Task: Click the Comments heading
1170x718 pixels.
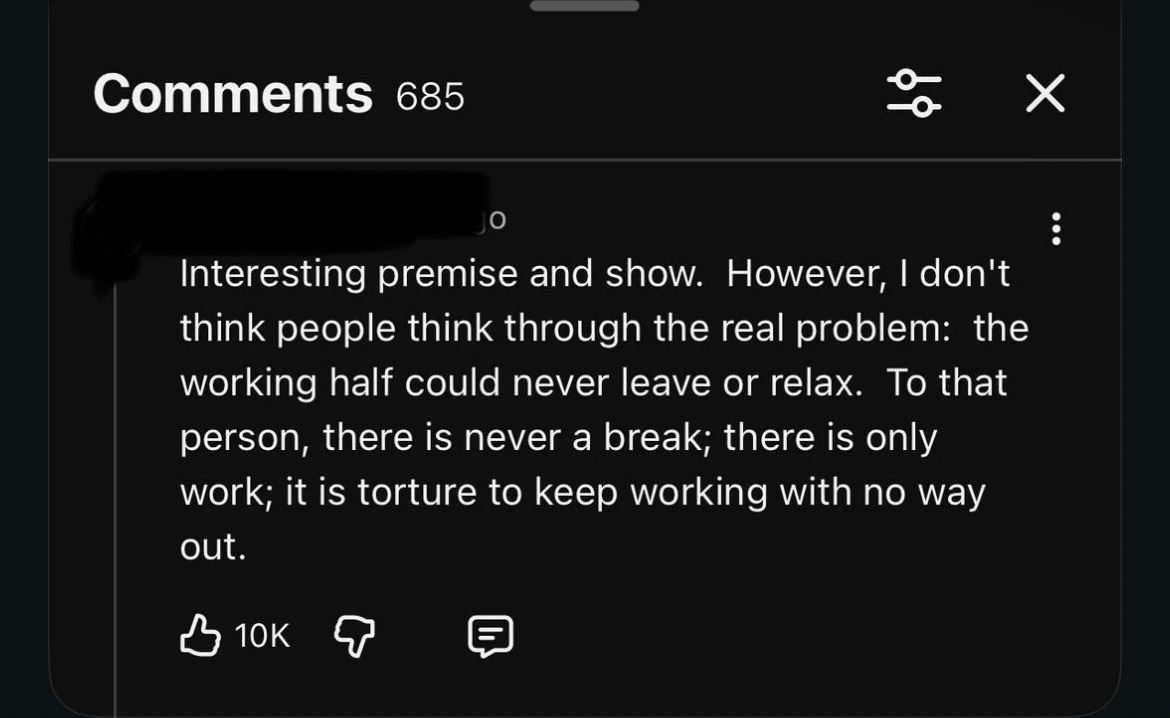Action: click(233, 94)
